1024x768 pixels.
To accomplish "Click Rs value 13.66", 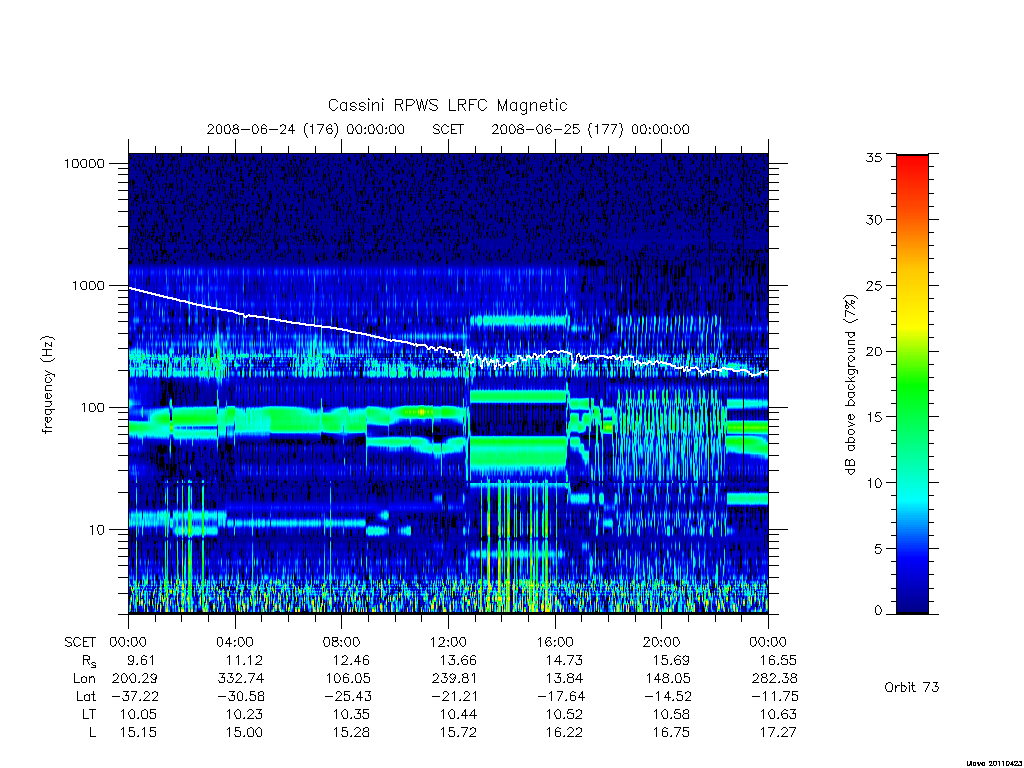I will [457, 660].
